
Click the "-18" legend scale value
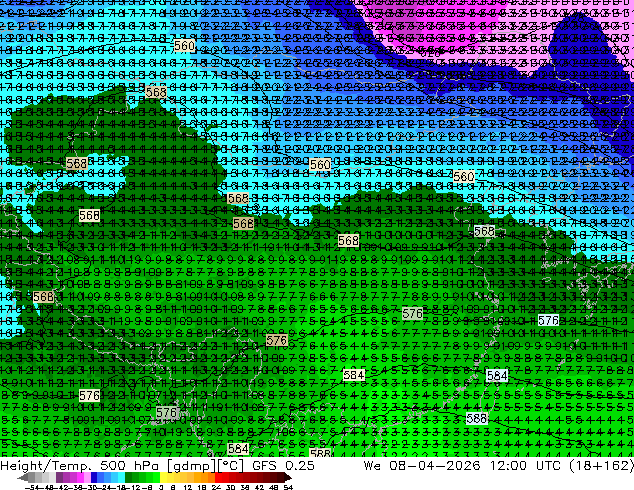(x=118, y=487)
